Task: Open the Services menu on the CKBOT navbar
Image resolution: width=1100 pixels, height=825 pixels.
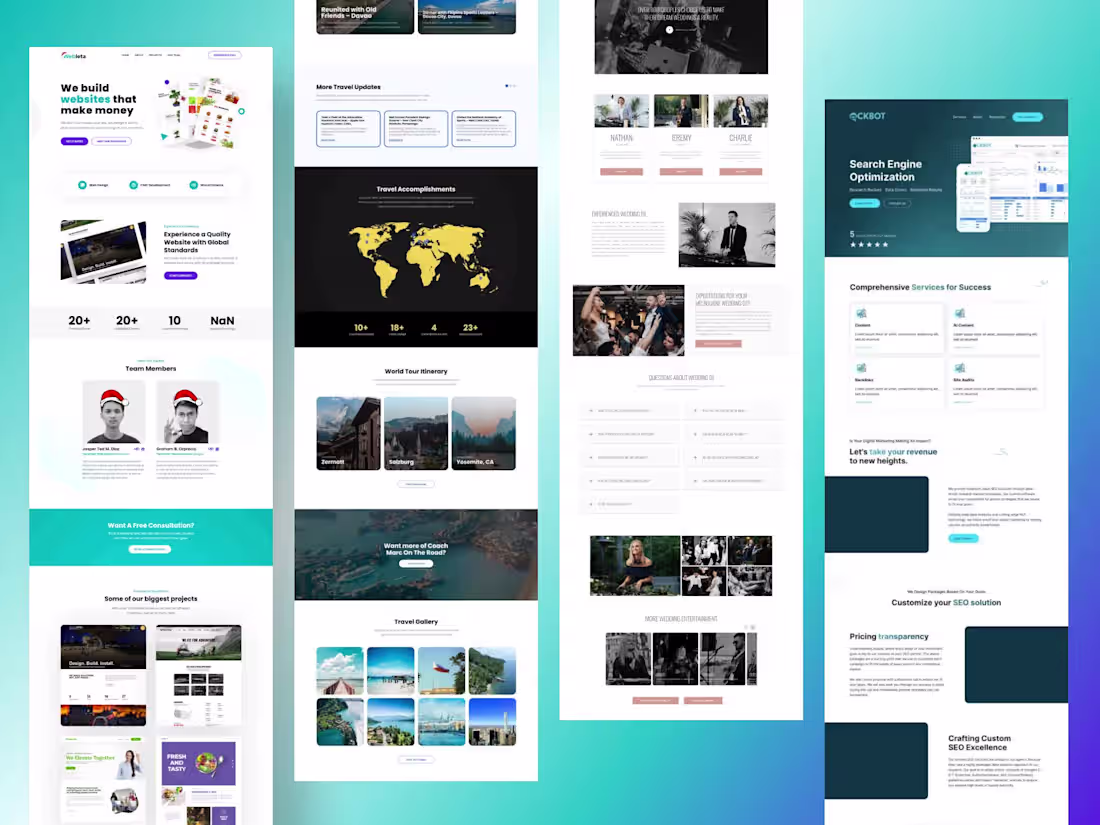Action: (959, 116)
